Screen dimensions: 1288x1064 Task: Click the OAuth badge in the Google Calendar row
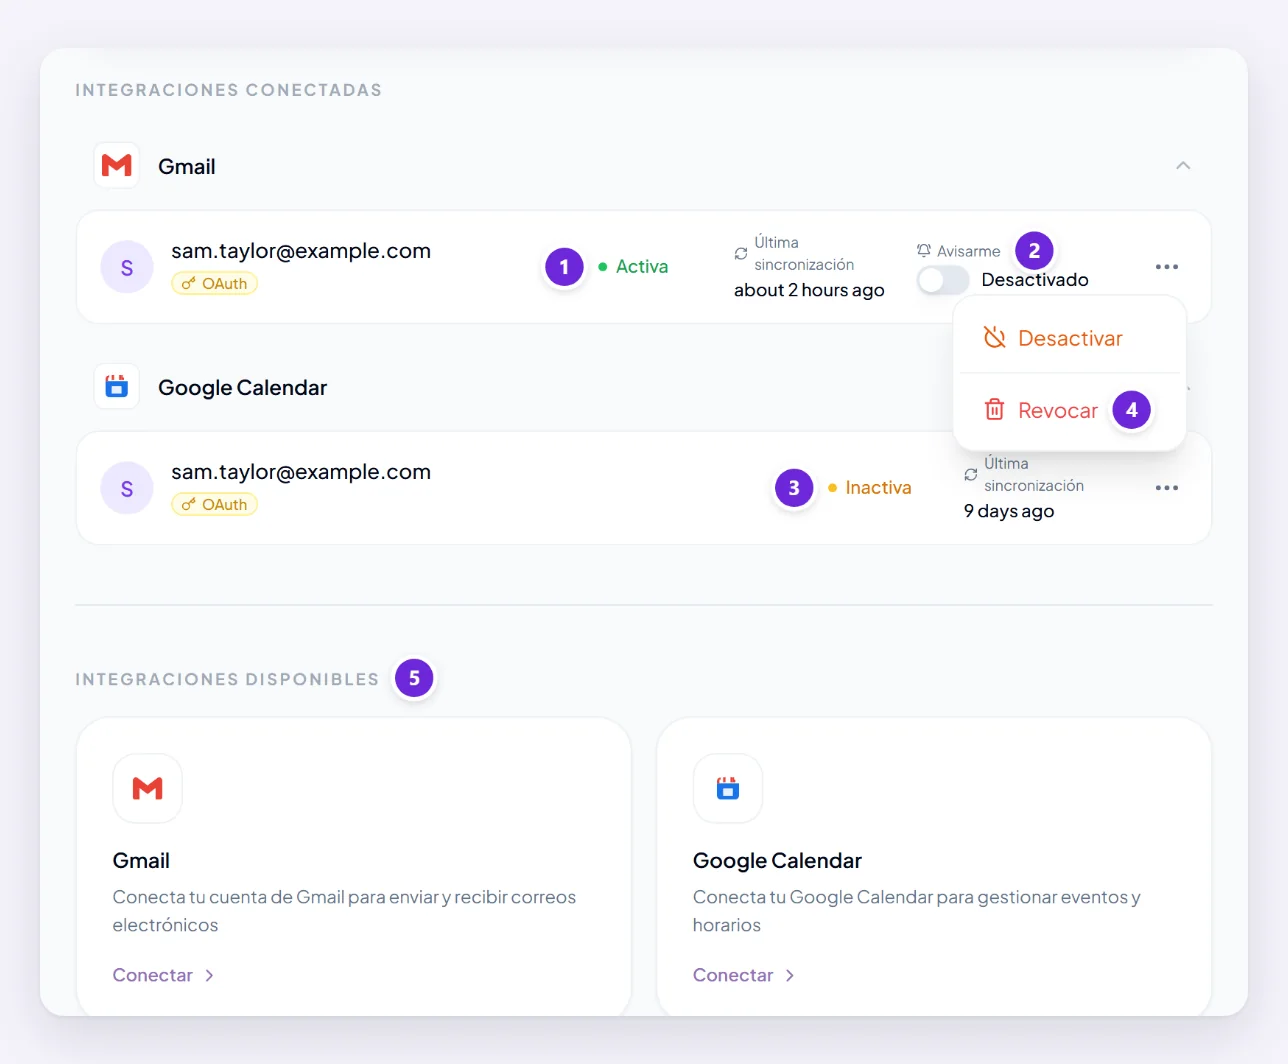[215, 505]
